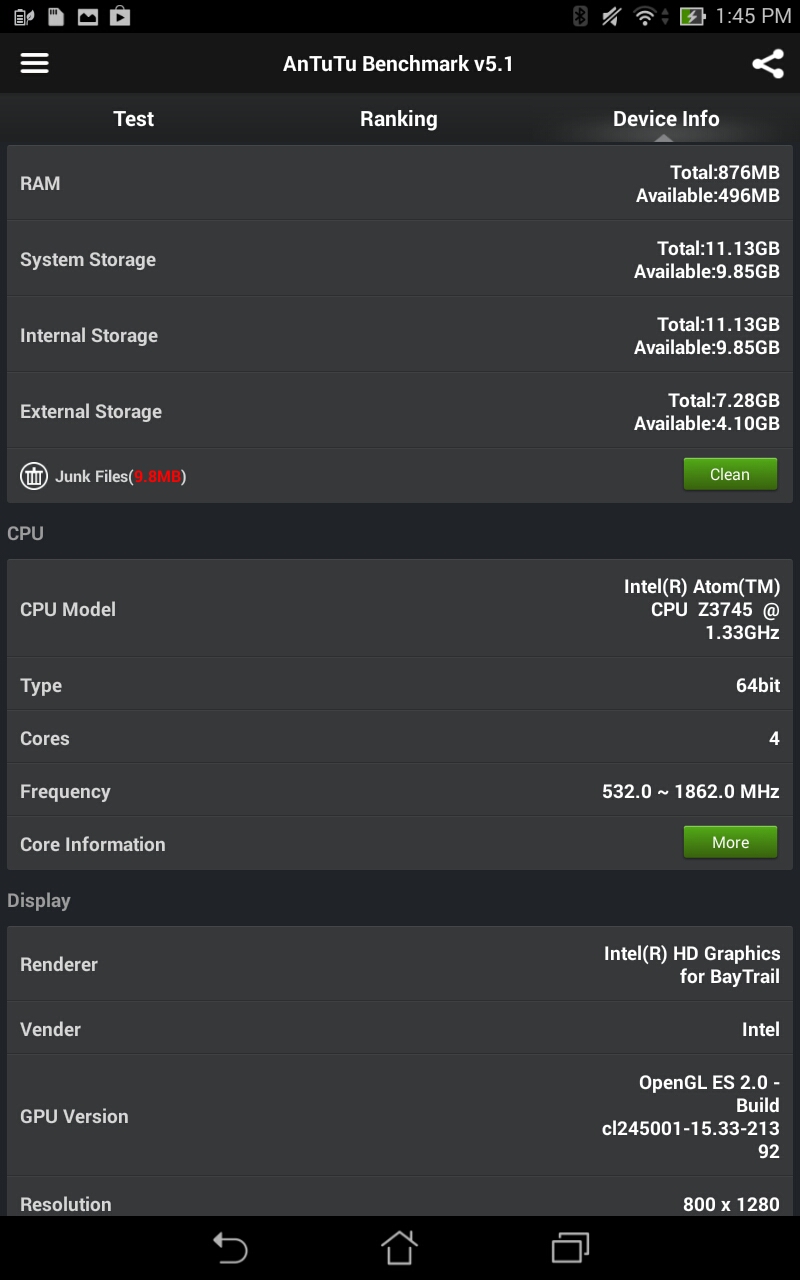800x1280 pixels.
Task: Tap the Wi-Fi status bar icon
Action: tap(646, 16)
